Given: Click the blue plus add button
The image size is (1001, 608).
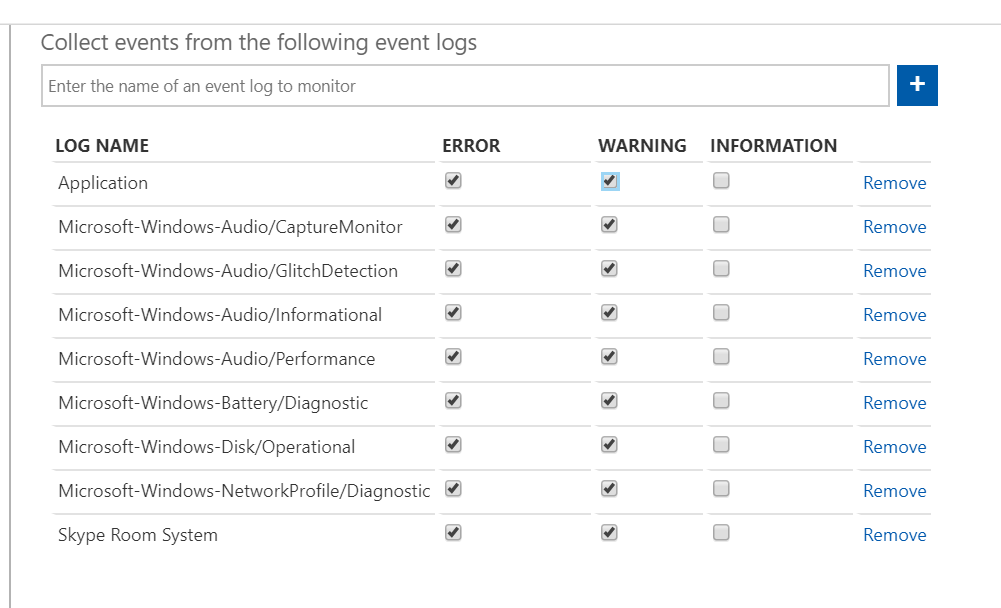Looking at the screenshot, I should tap(917, 86).
